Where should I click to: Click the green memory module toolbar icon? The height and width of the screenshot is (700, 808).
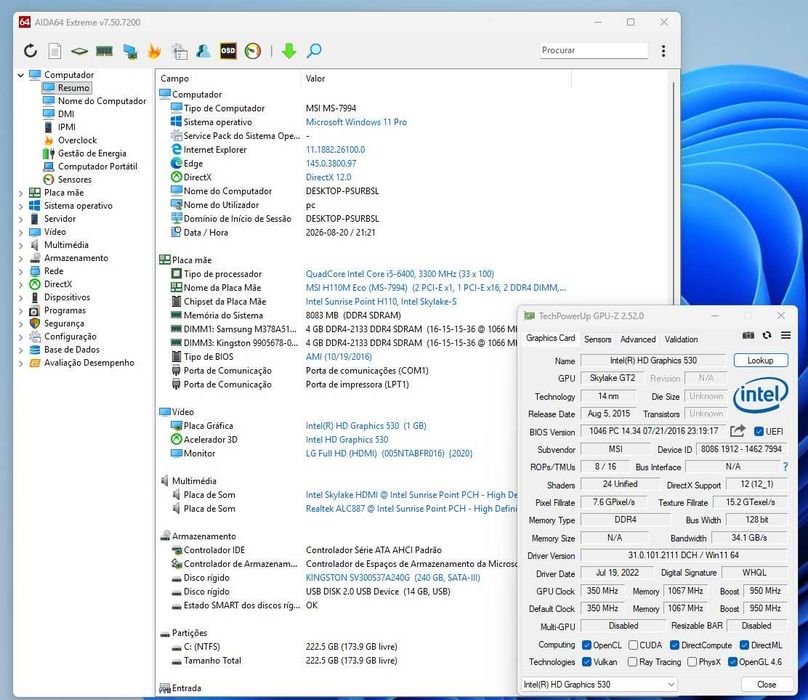(x=104, y=51)
